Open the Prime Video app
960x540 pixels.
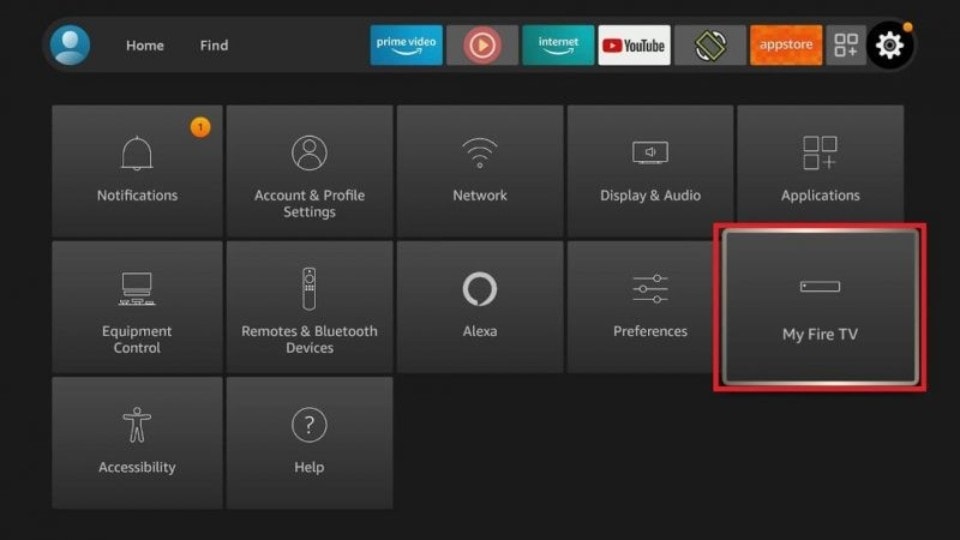pos(406,45)
